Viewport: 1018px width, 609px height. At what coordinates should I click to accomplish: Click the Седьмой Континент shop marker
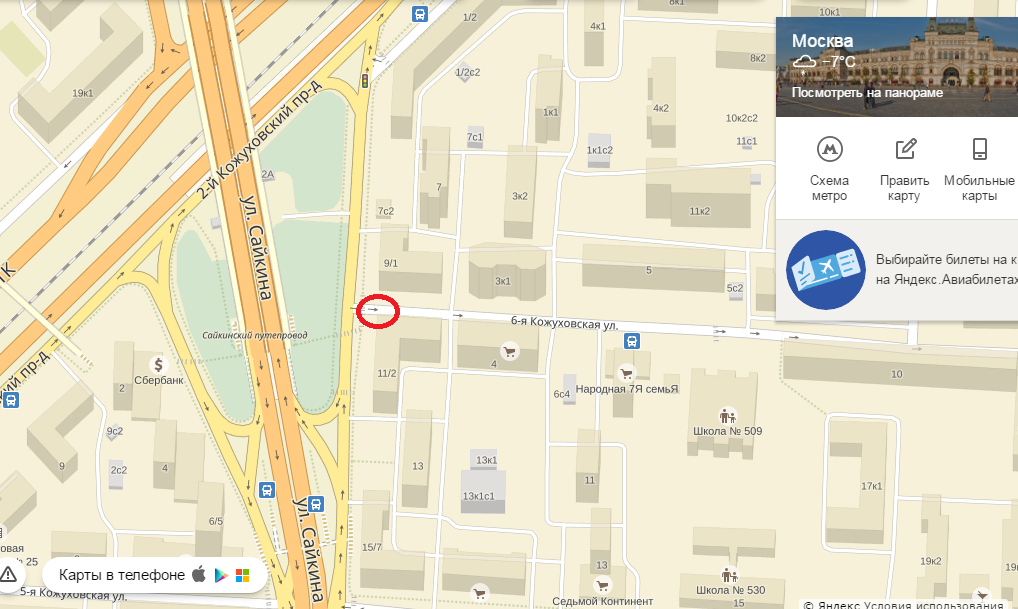tap(602, 585)
